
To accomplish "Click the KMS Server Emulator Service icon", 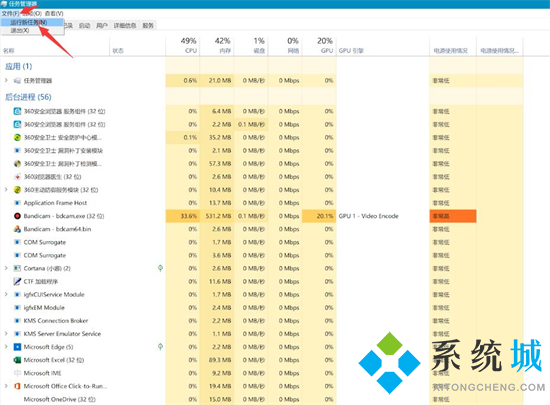I will pos(17,333).
